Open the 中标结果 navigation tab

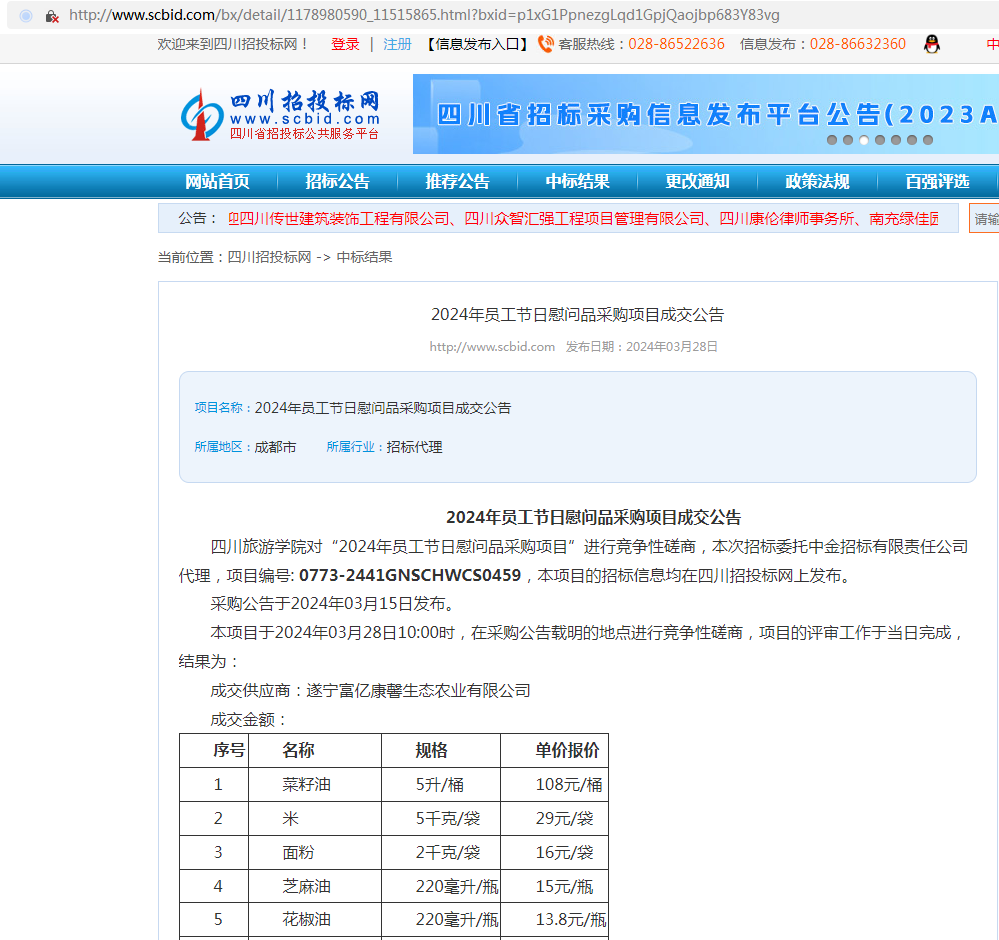tap(578, 182)
